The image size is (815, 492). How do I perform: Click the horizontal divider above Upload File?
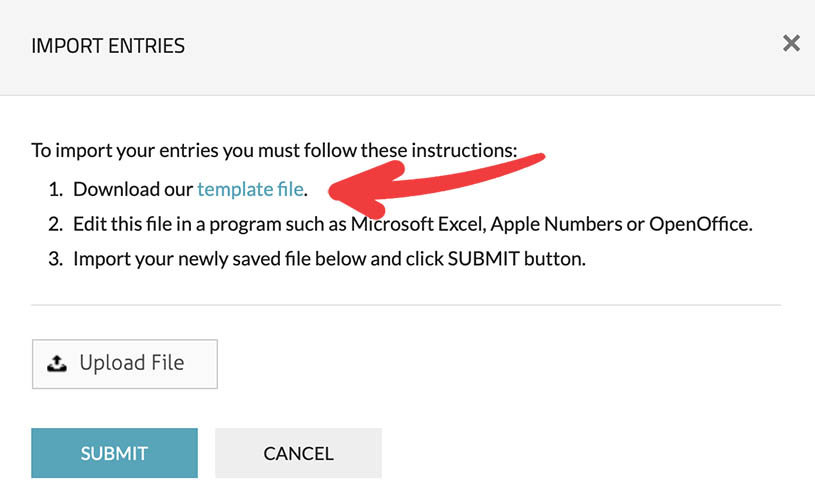406,304
